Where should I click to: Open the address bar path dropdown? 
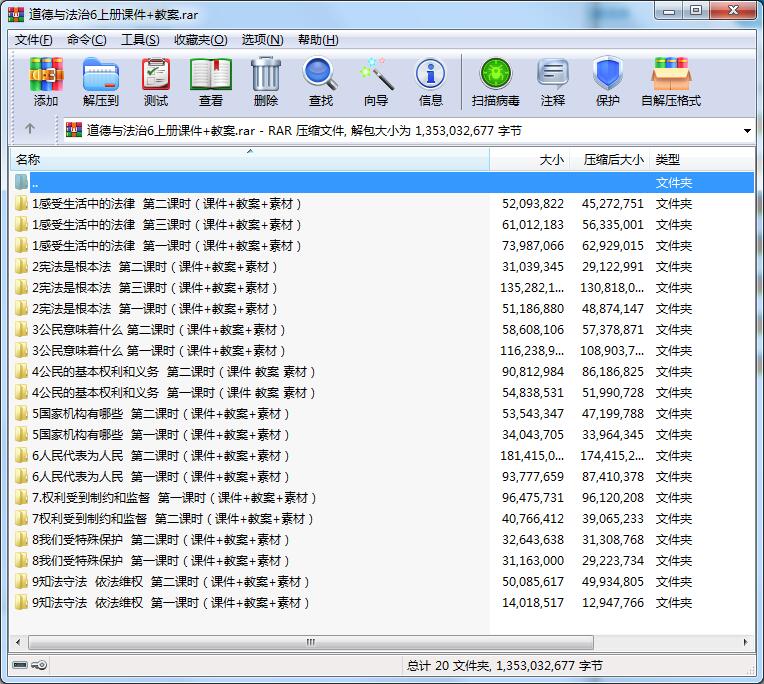click(747, 131)
